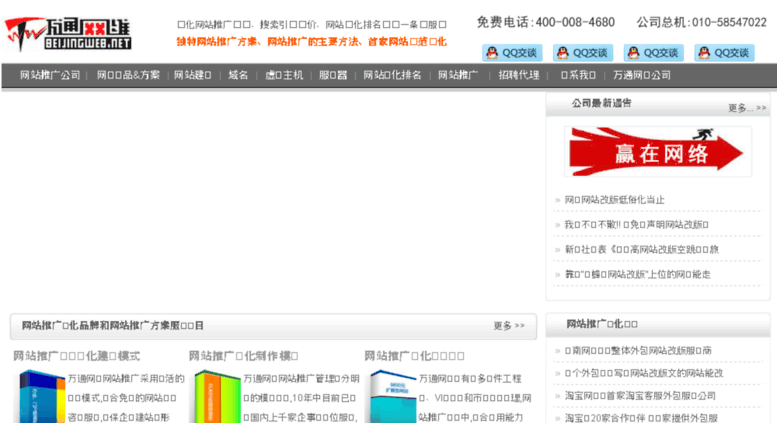Click the 公司总机 010-58547022 text

coord(701,22)
